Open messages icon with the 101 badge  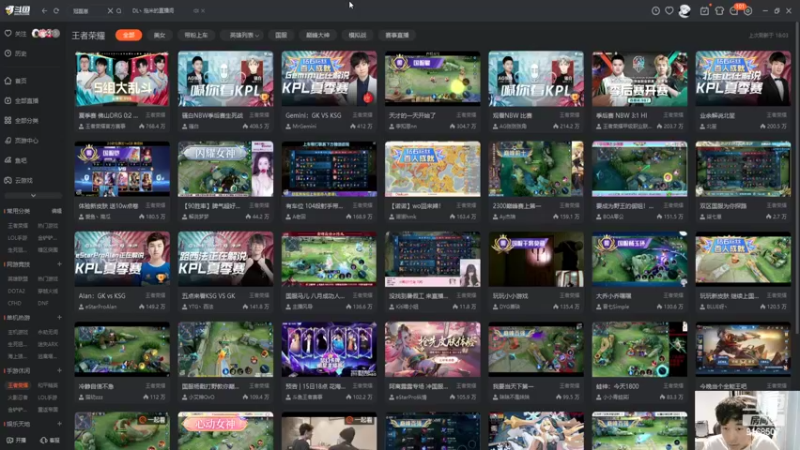click(x=734, y=11)
